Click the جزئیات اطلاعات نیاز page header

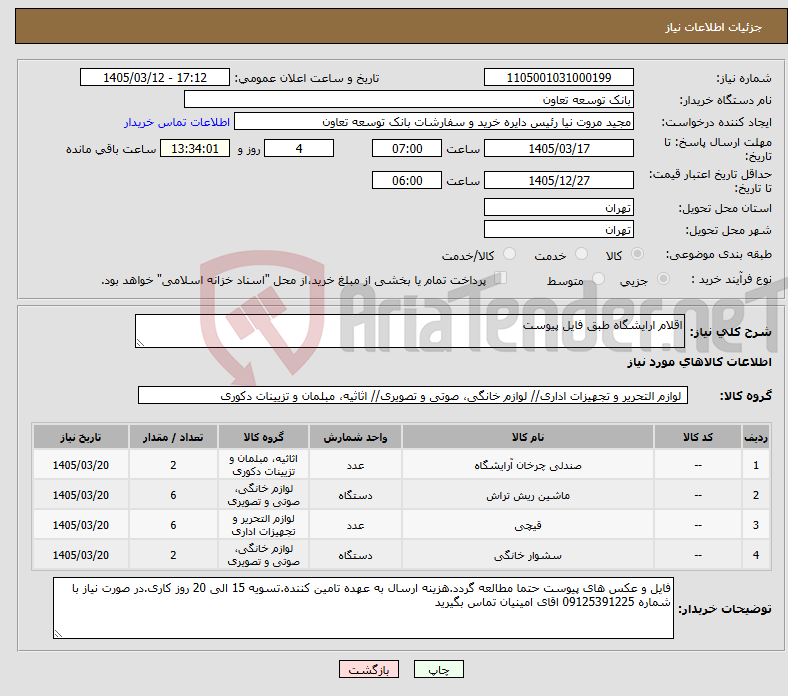pos(713,27)
